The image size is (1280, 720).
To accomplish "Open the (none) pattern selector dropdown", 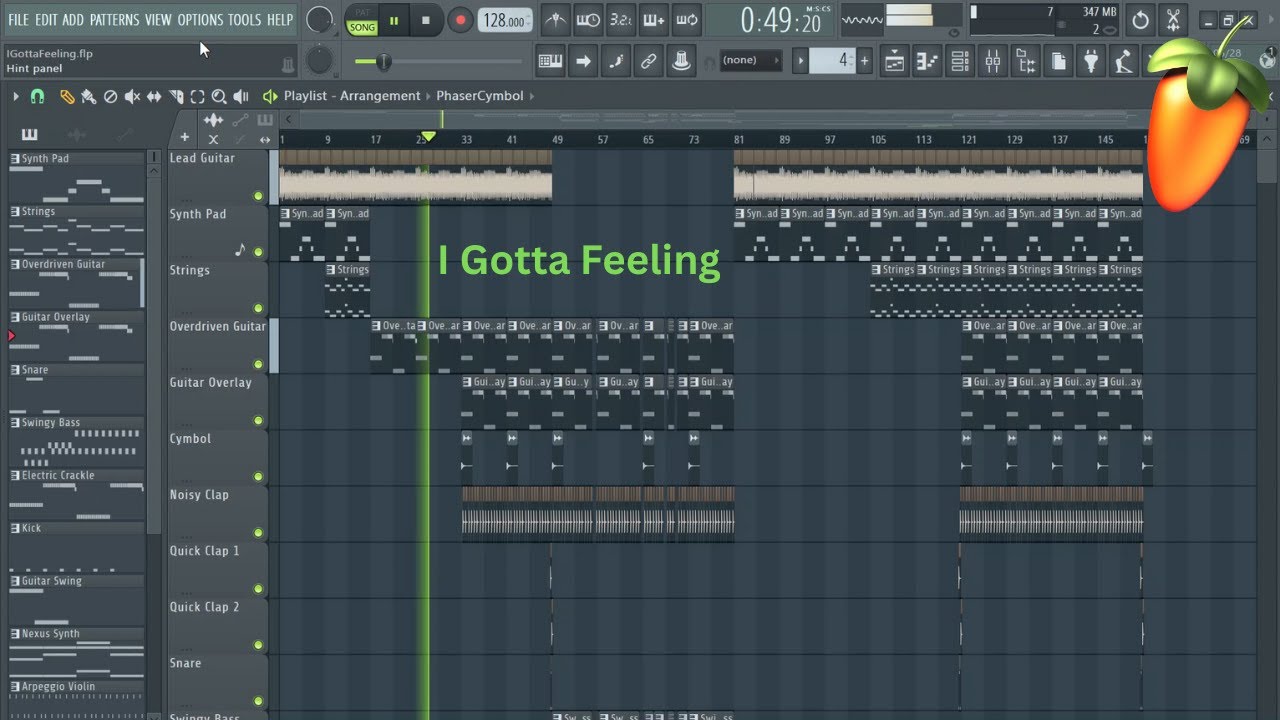I will [x=750, y=60].
